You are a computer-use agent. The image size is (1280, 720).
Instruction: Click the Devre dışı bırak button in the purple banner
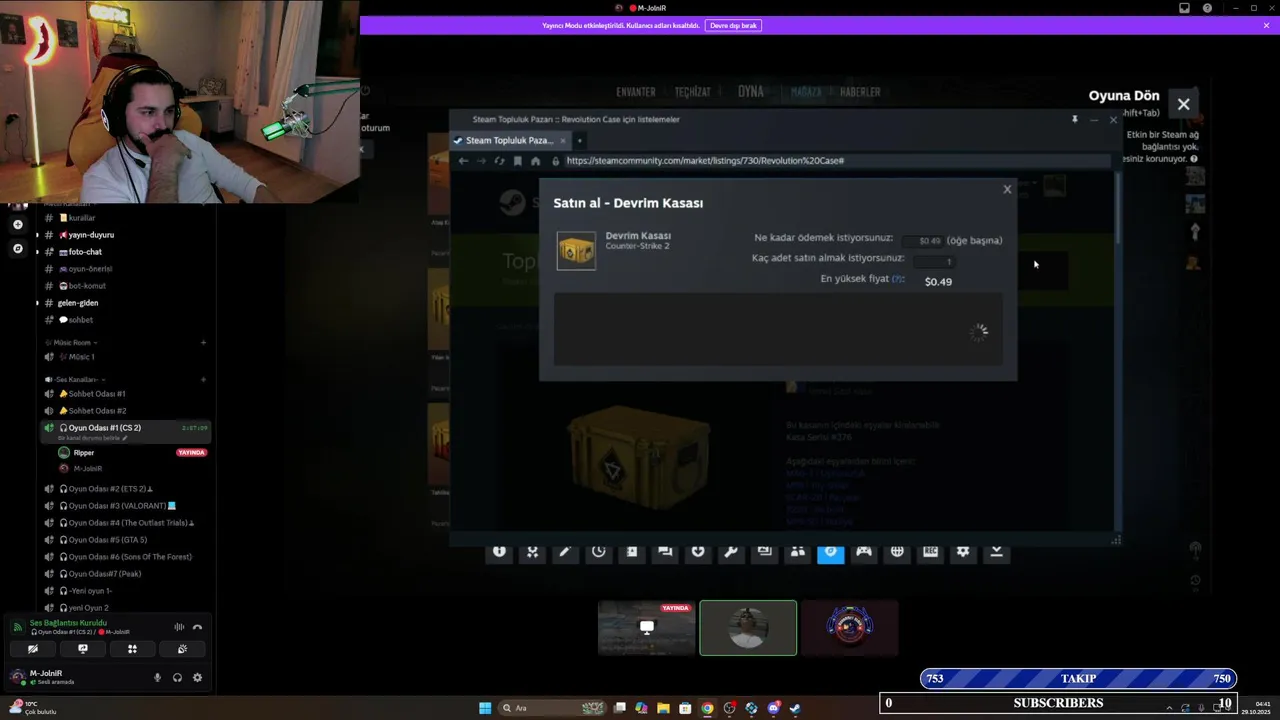(733, 25)
